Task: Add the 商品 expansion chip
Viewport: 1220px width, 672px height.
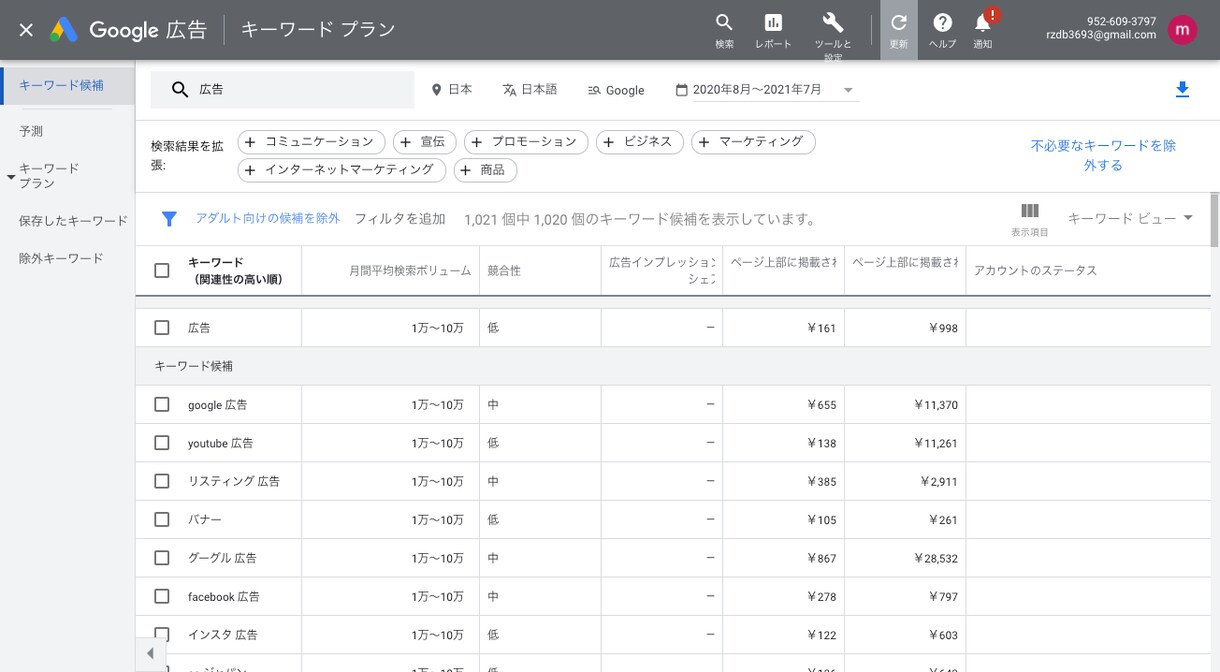Action: pyautogui.click(x=485, y=170)
